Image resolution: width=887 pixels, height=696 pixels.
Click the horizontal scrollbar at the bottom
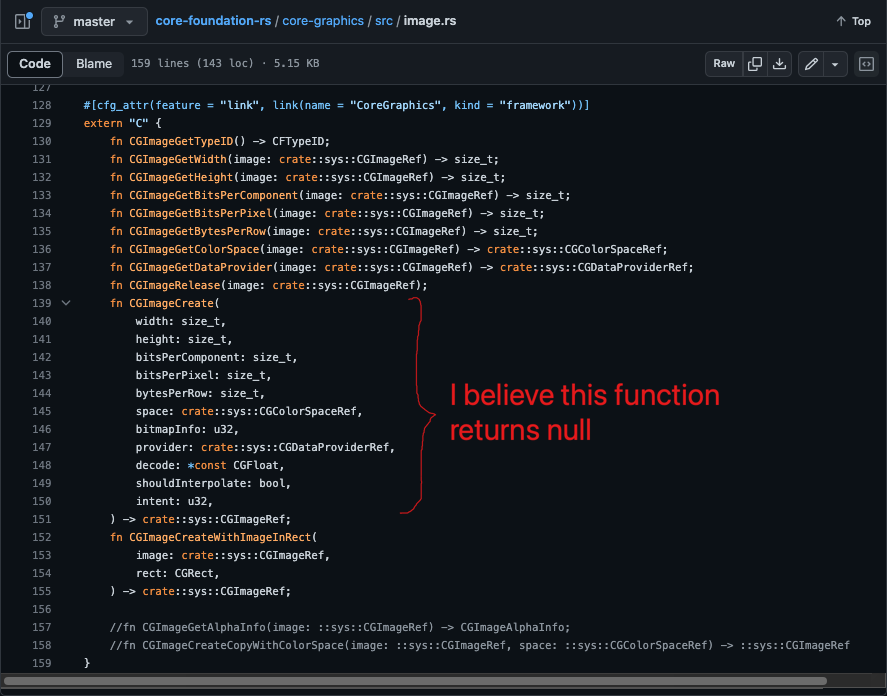click(415, 681)
